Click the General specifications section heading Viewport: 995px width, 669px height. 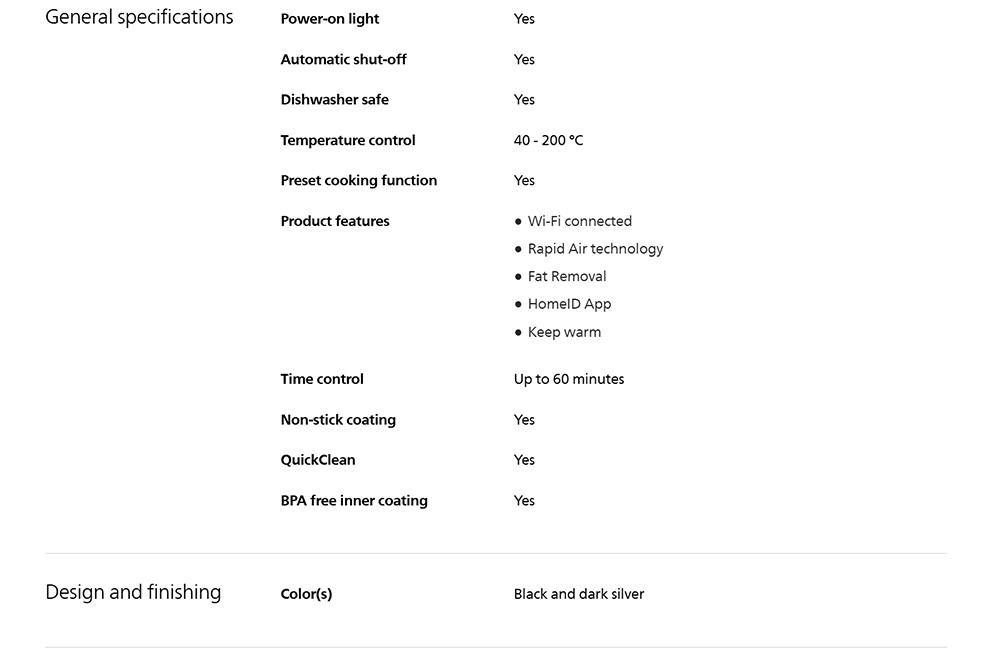click(139, 17)
